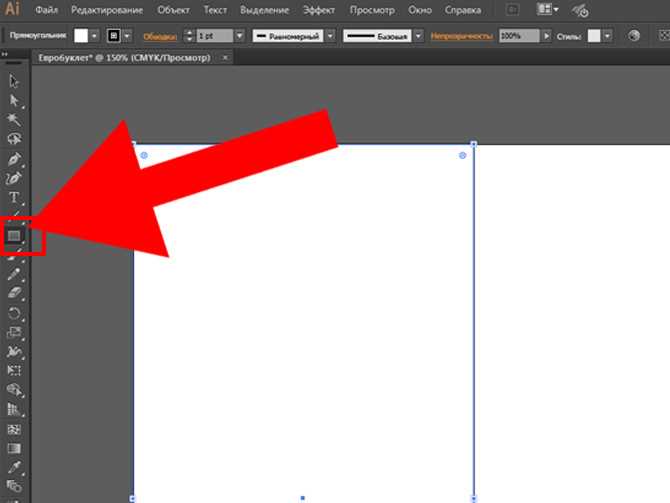
Task: Open the Стиль graphic style dropdown
Action: tap(608, 36)
